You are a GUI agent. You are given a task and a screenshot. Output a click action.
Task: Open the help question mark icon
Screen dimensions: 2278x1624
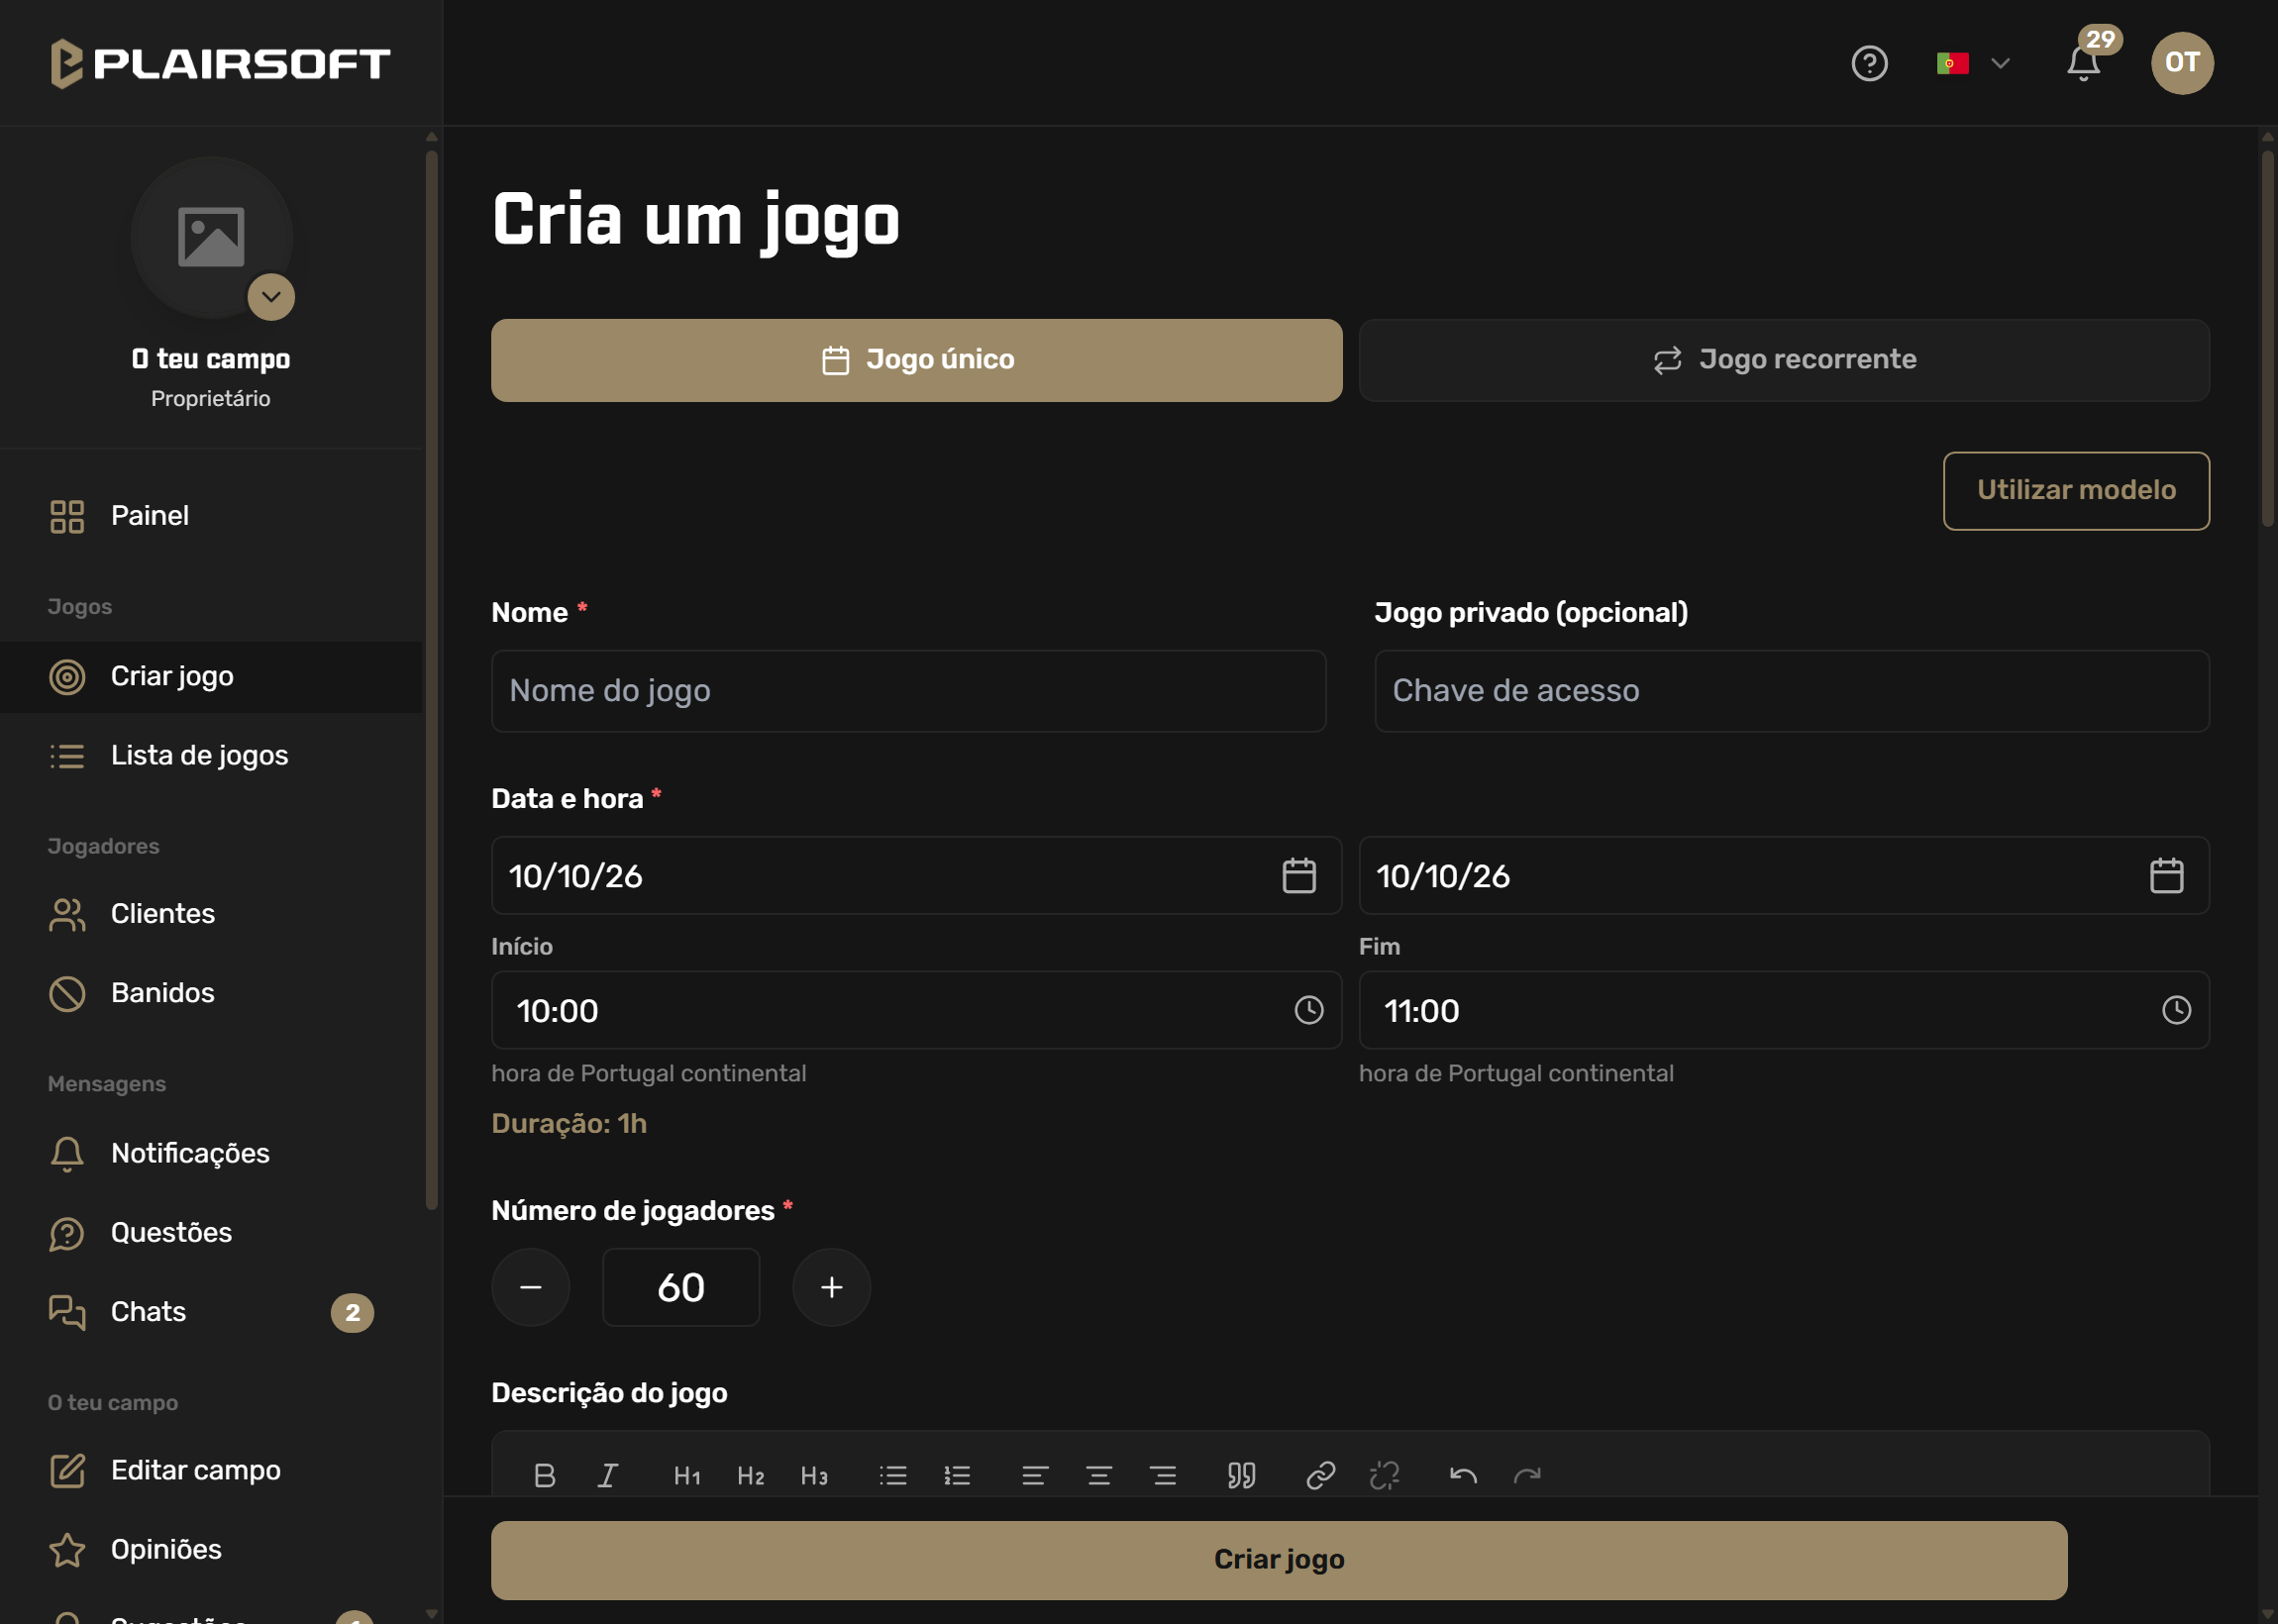click(x=1869, y=63)
